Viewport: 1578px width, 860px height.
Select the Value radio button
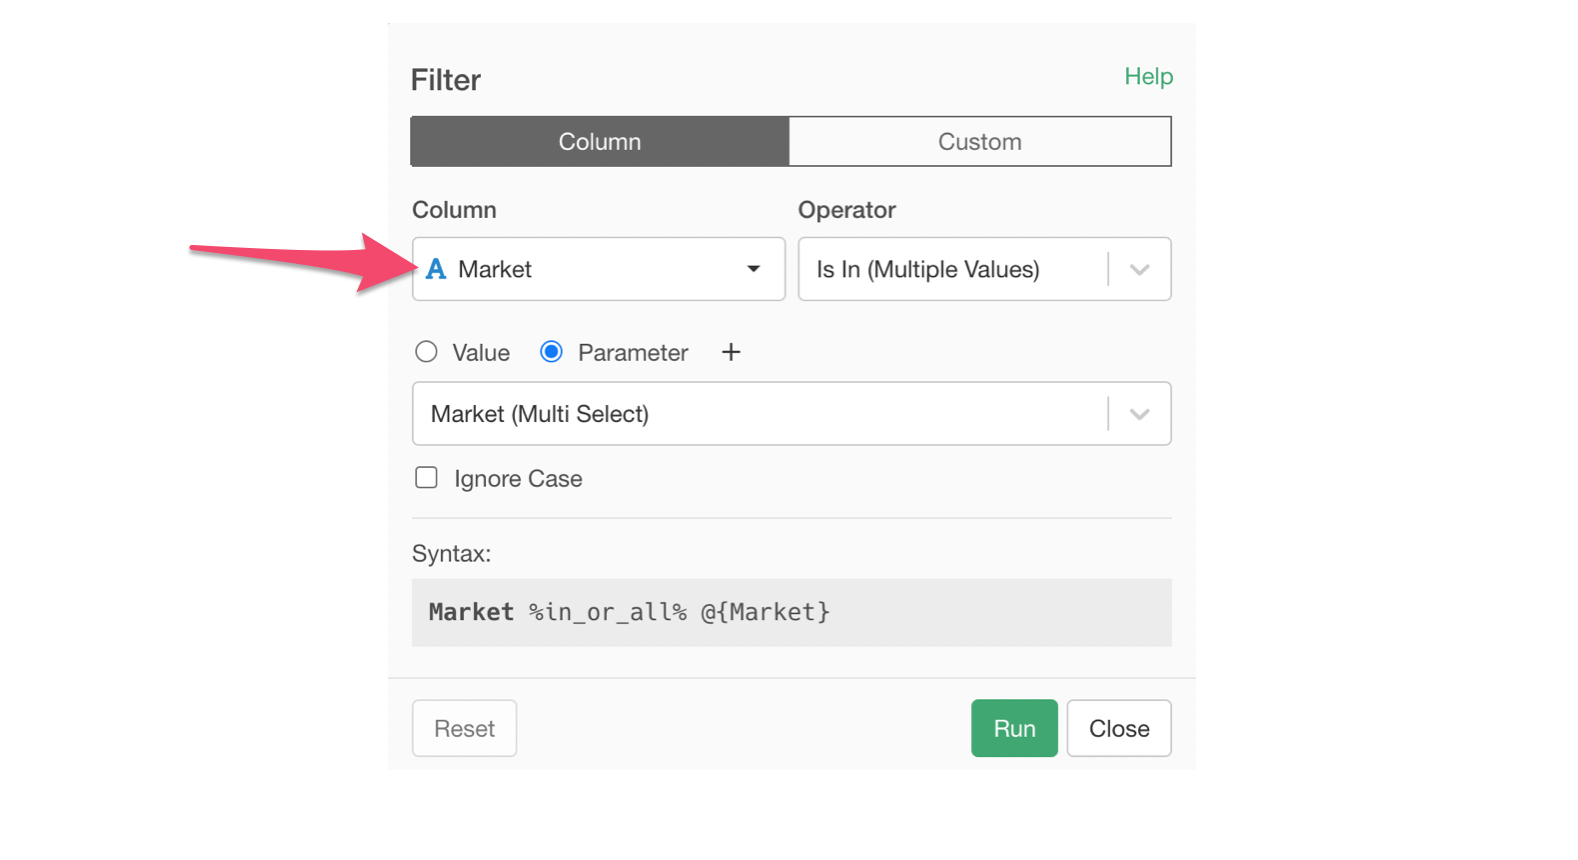point(427,352)
